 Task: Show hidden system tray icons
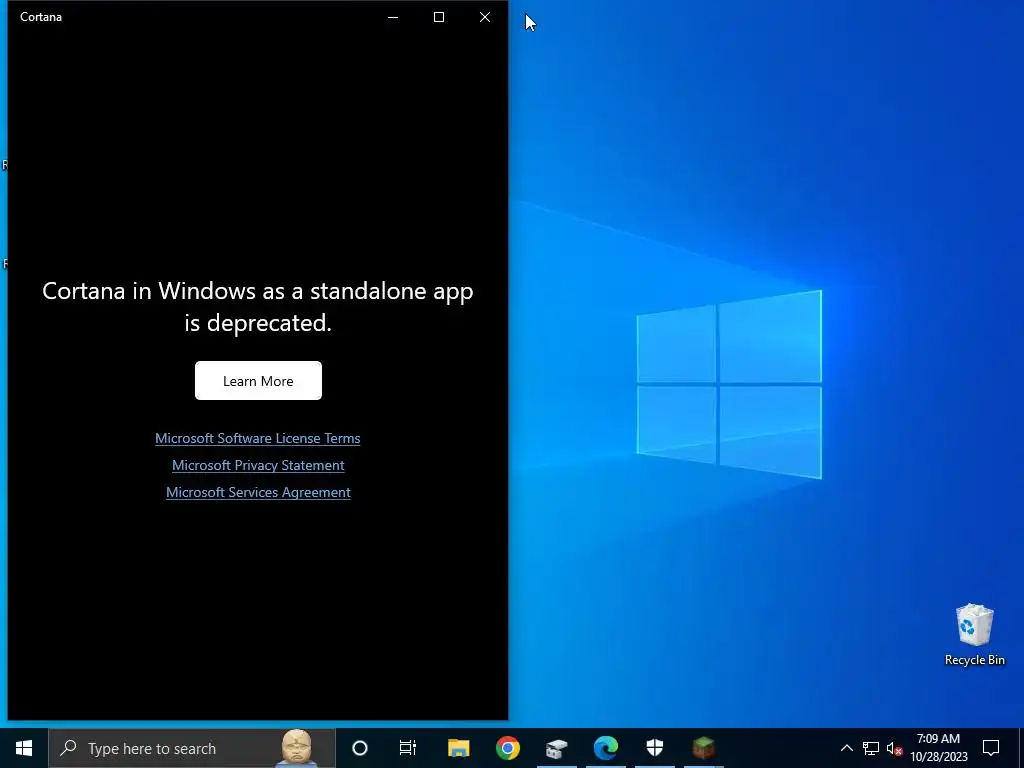[x=846, y=748]
